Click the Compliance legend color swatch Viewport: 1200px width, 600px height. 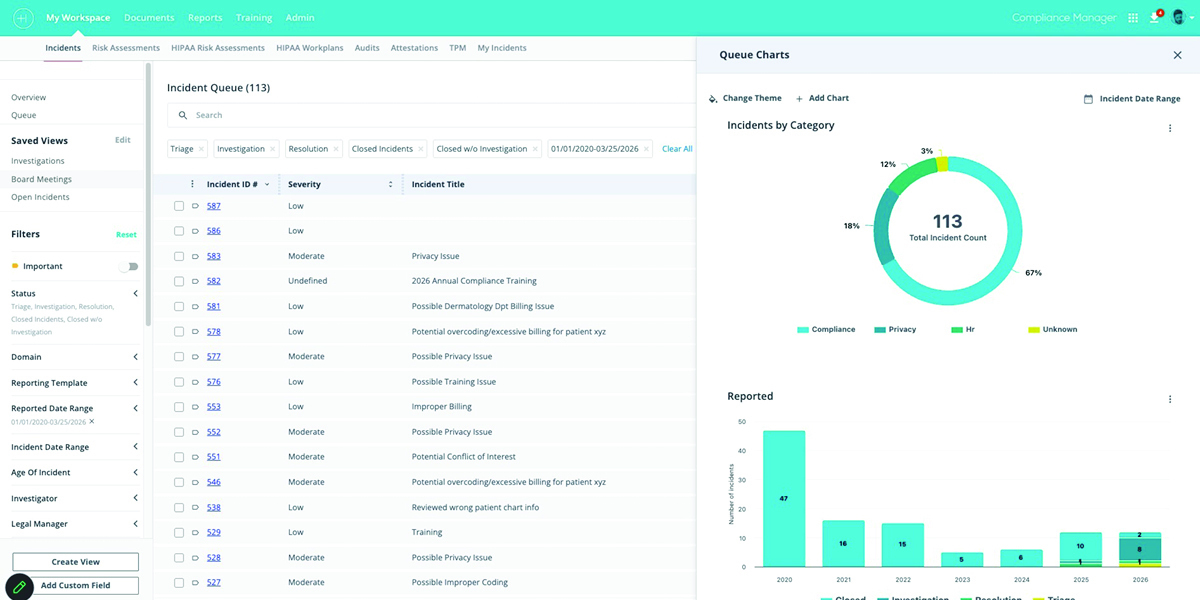[803, 329]
